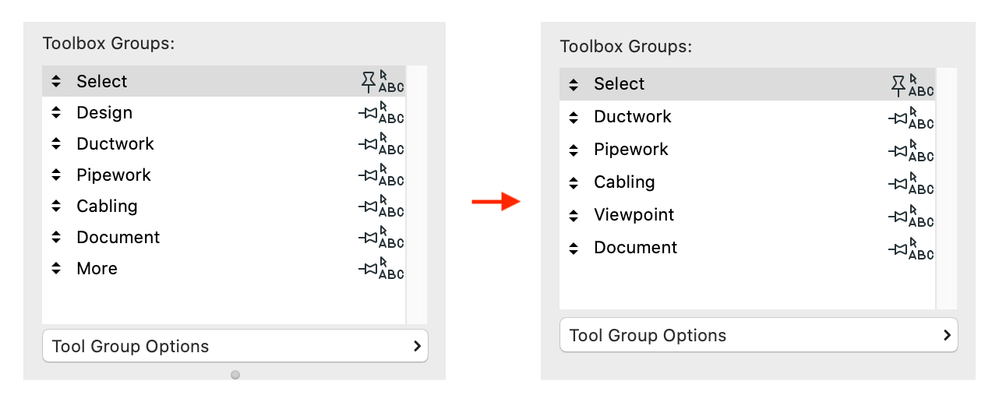This screenshot has width=999, height=406.
Task: Click the ABC text icon beside Design
Action: pyautogui.click(x=391, y=113)
